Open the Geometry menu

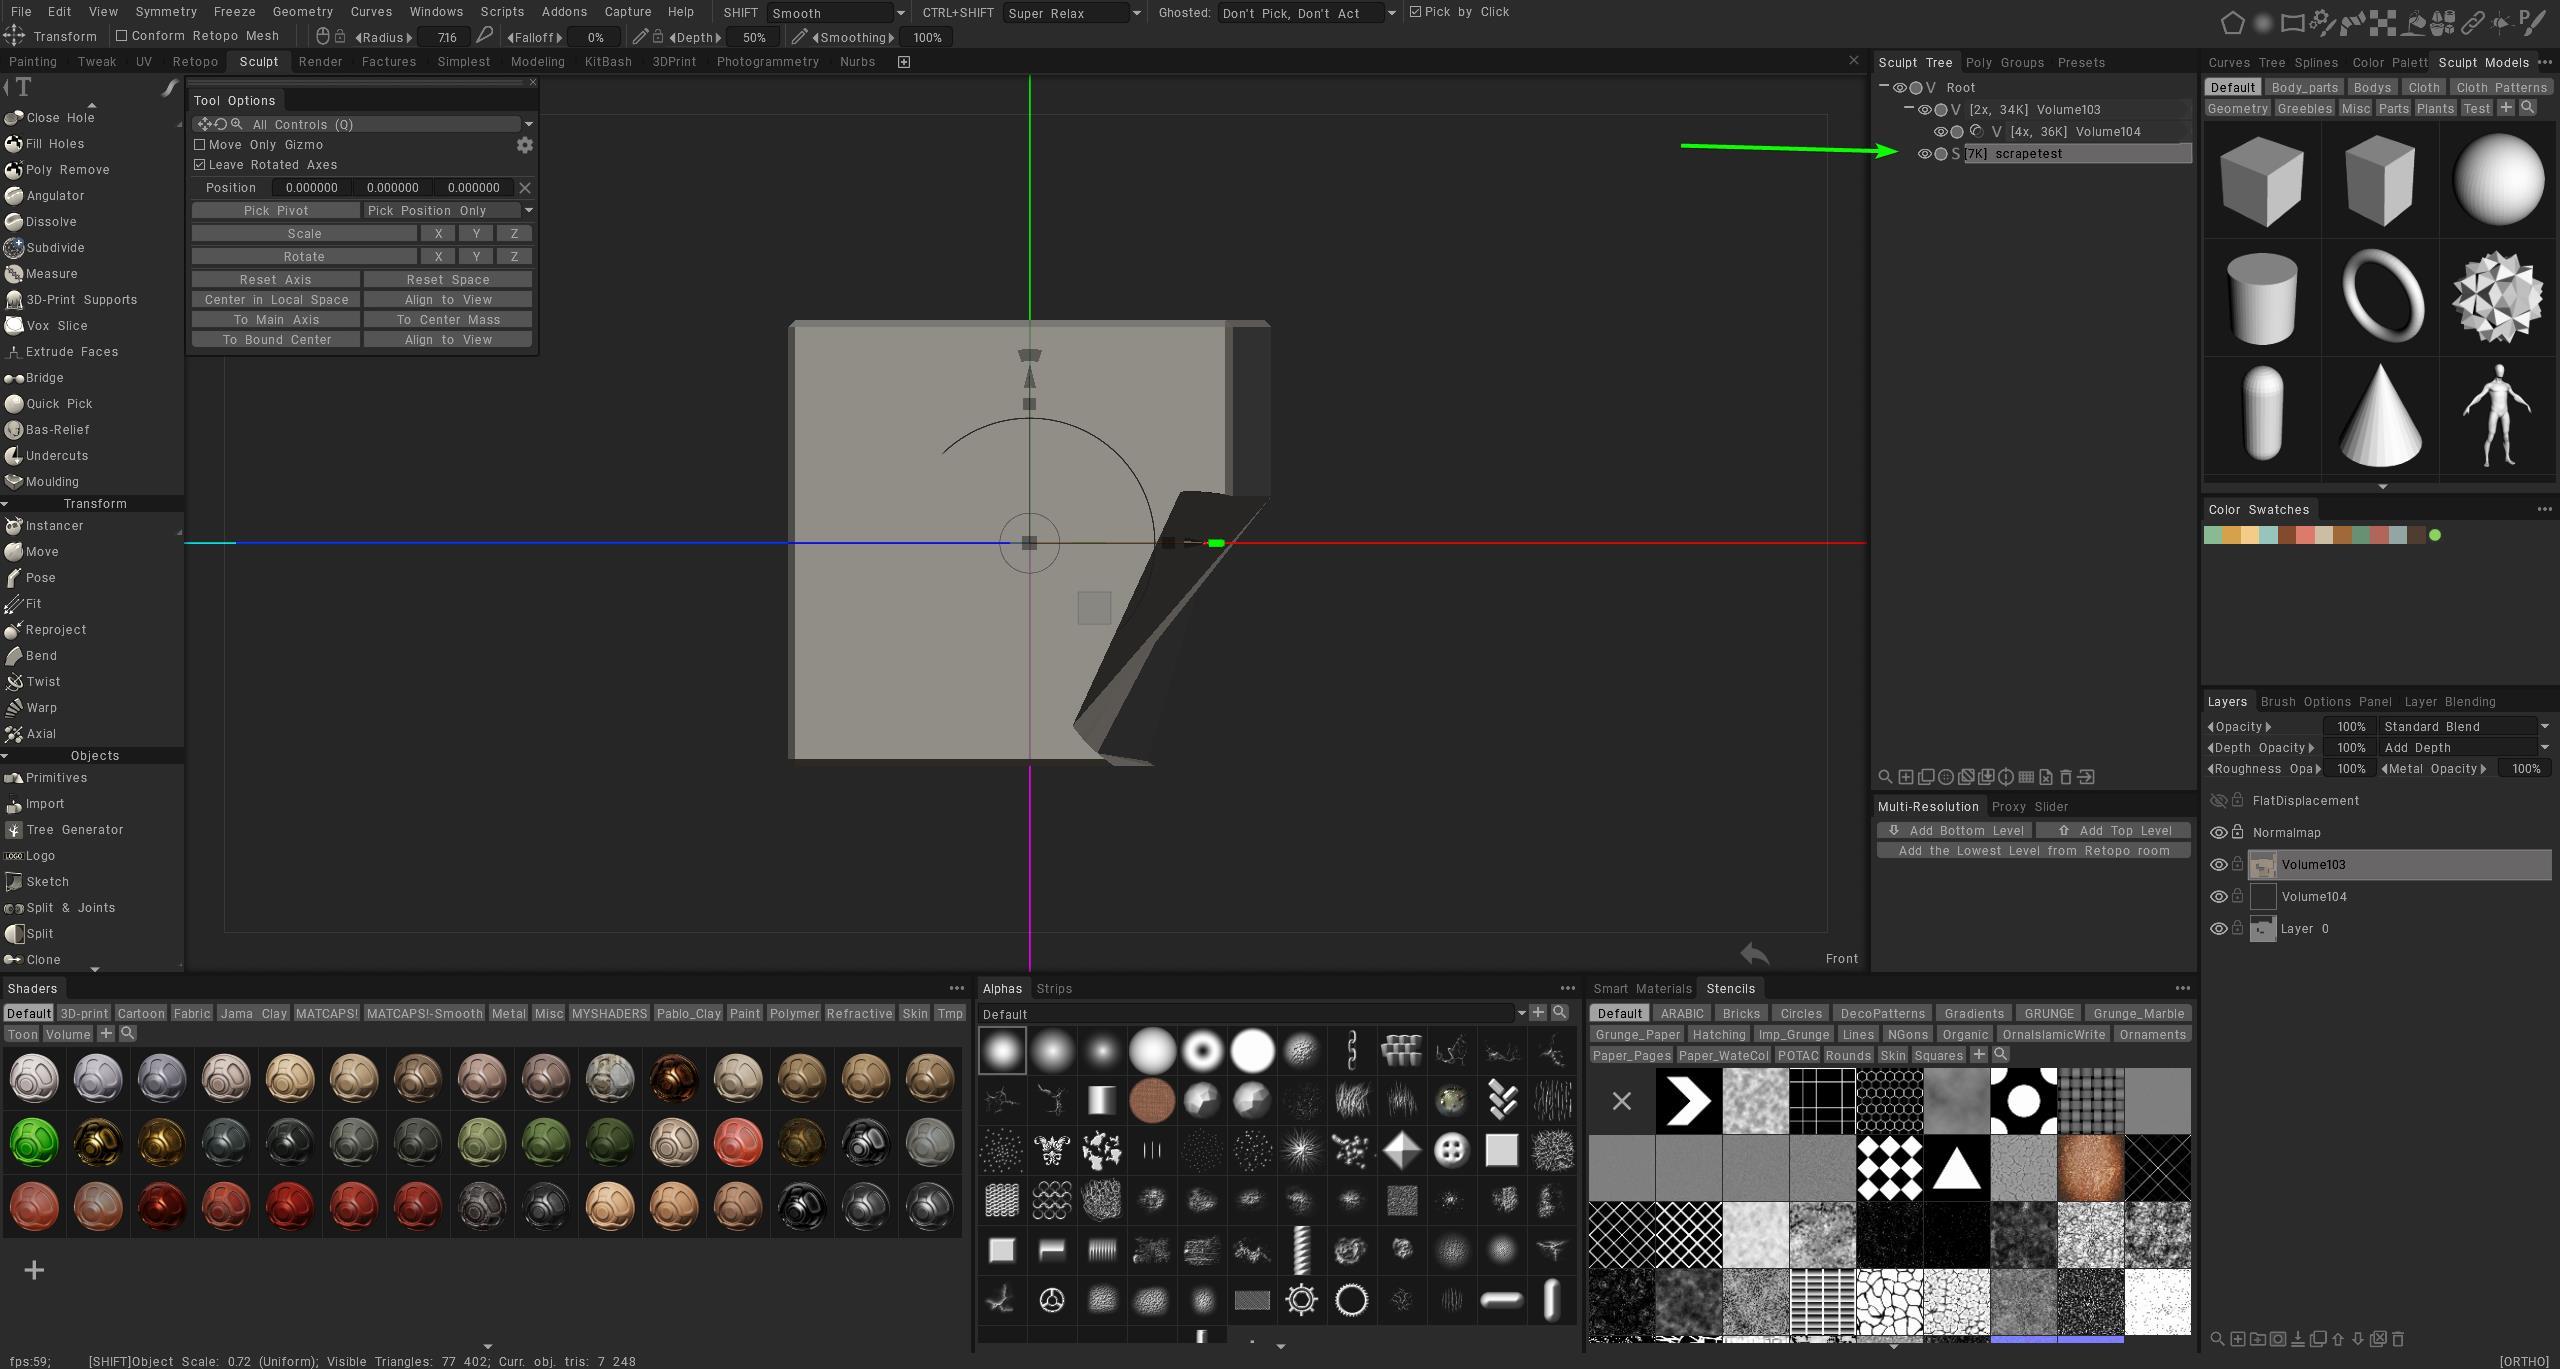[x=302, y=12]
